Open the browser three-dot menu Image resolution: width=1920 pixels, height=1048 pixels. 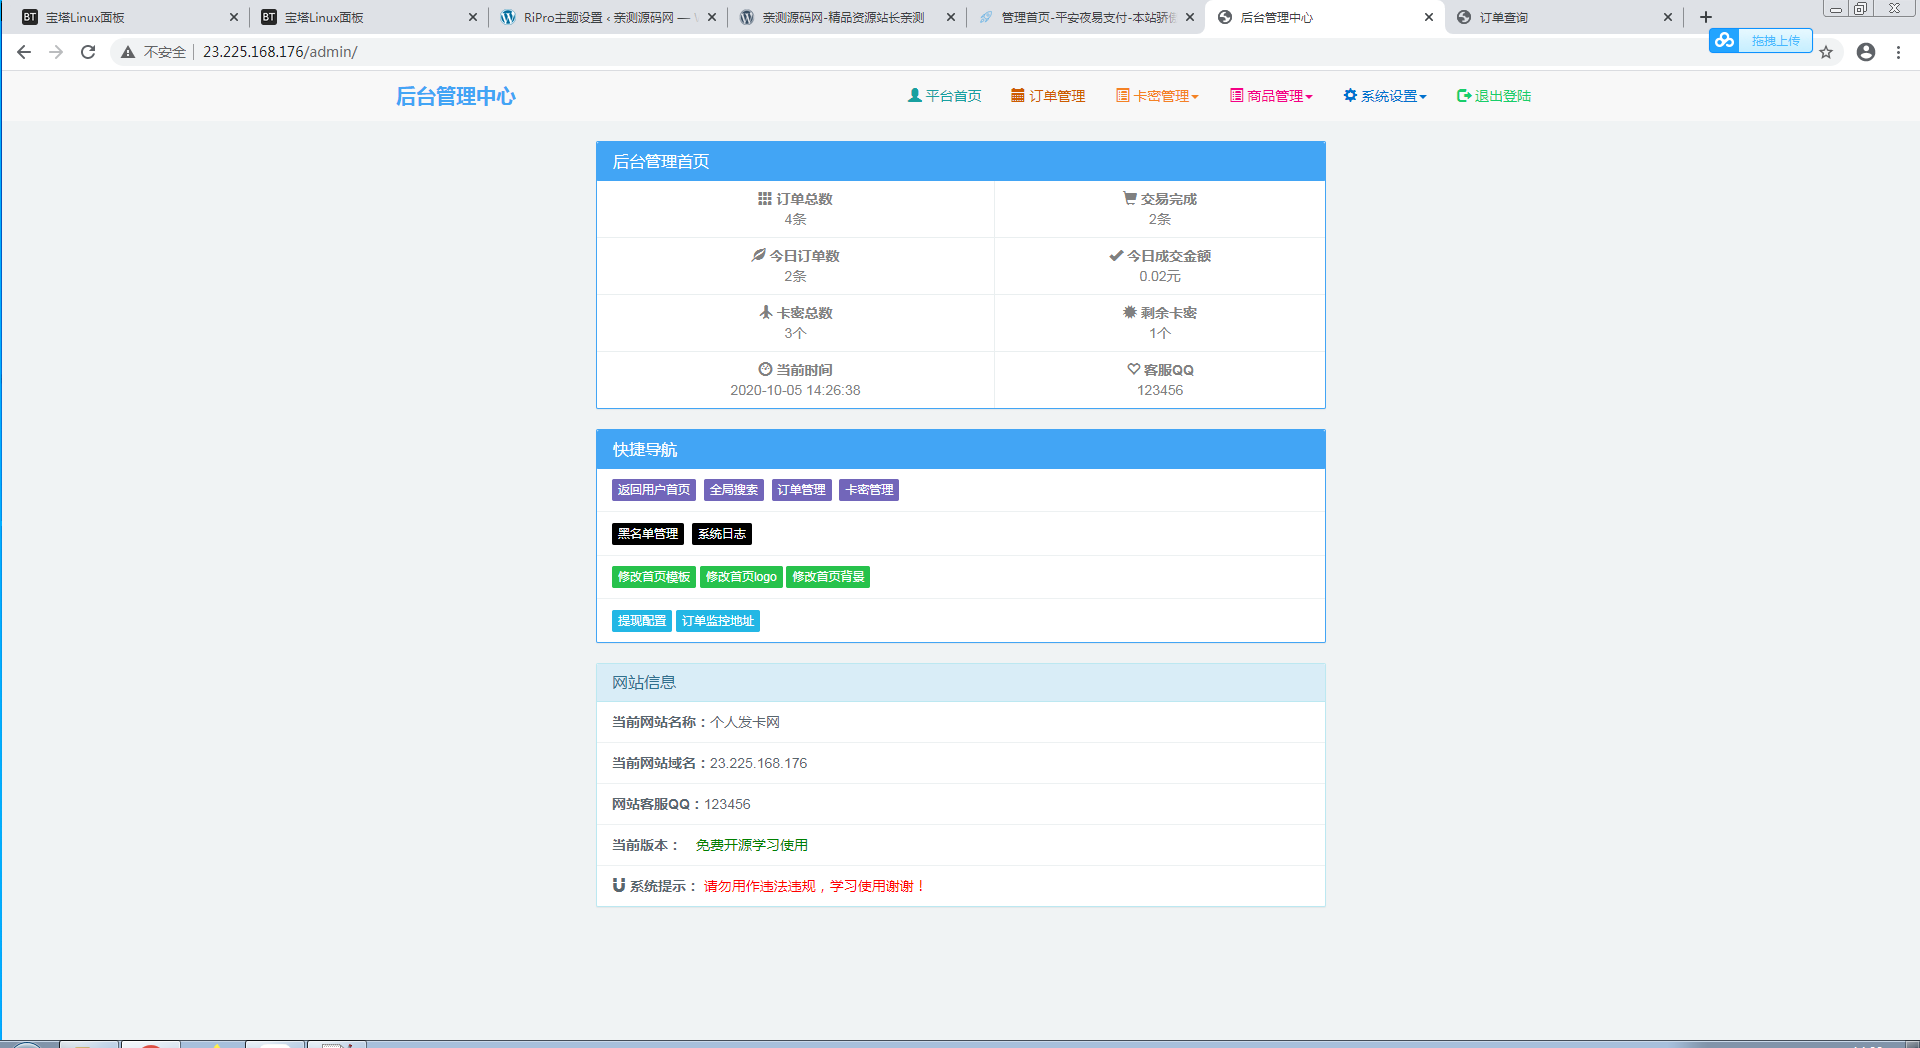[1898, 52]
